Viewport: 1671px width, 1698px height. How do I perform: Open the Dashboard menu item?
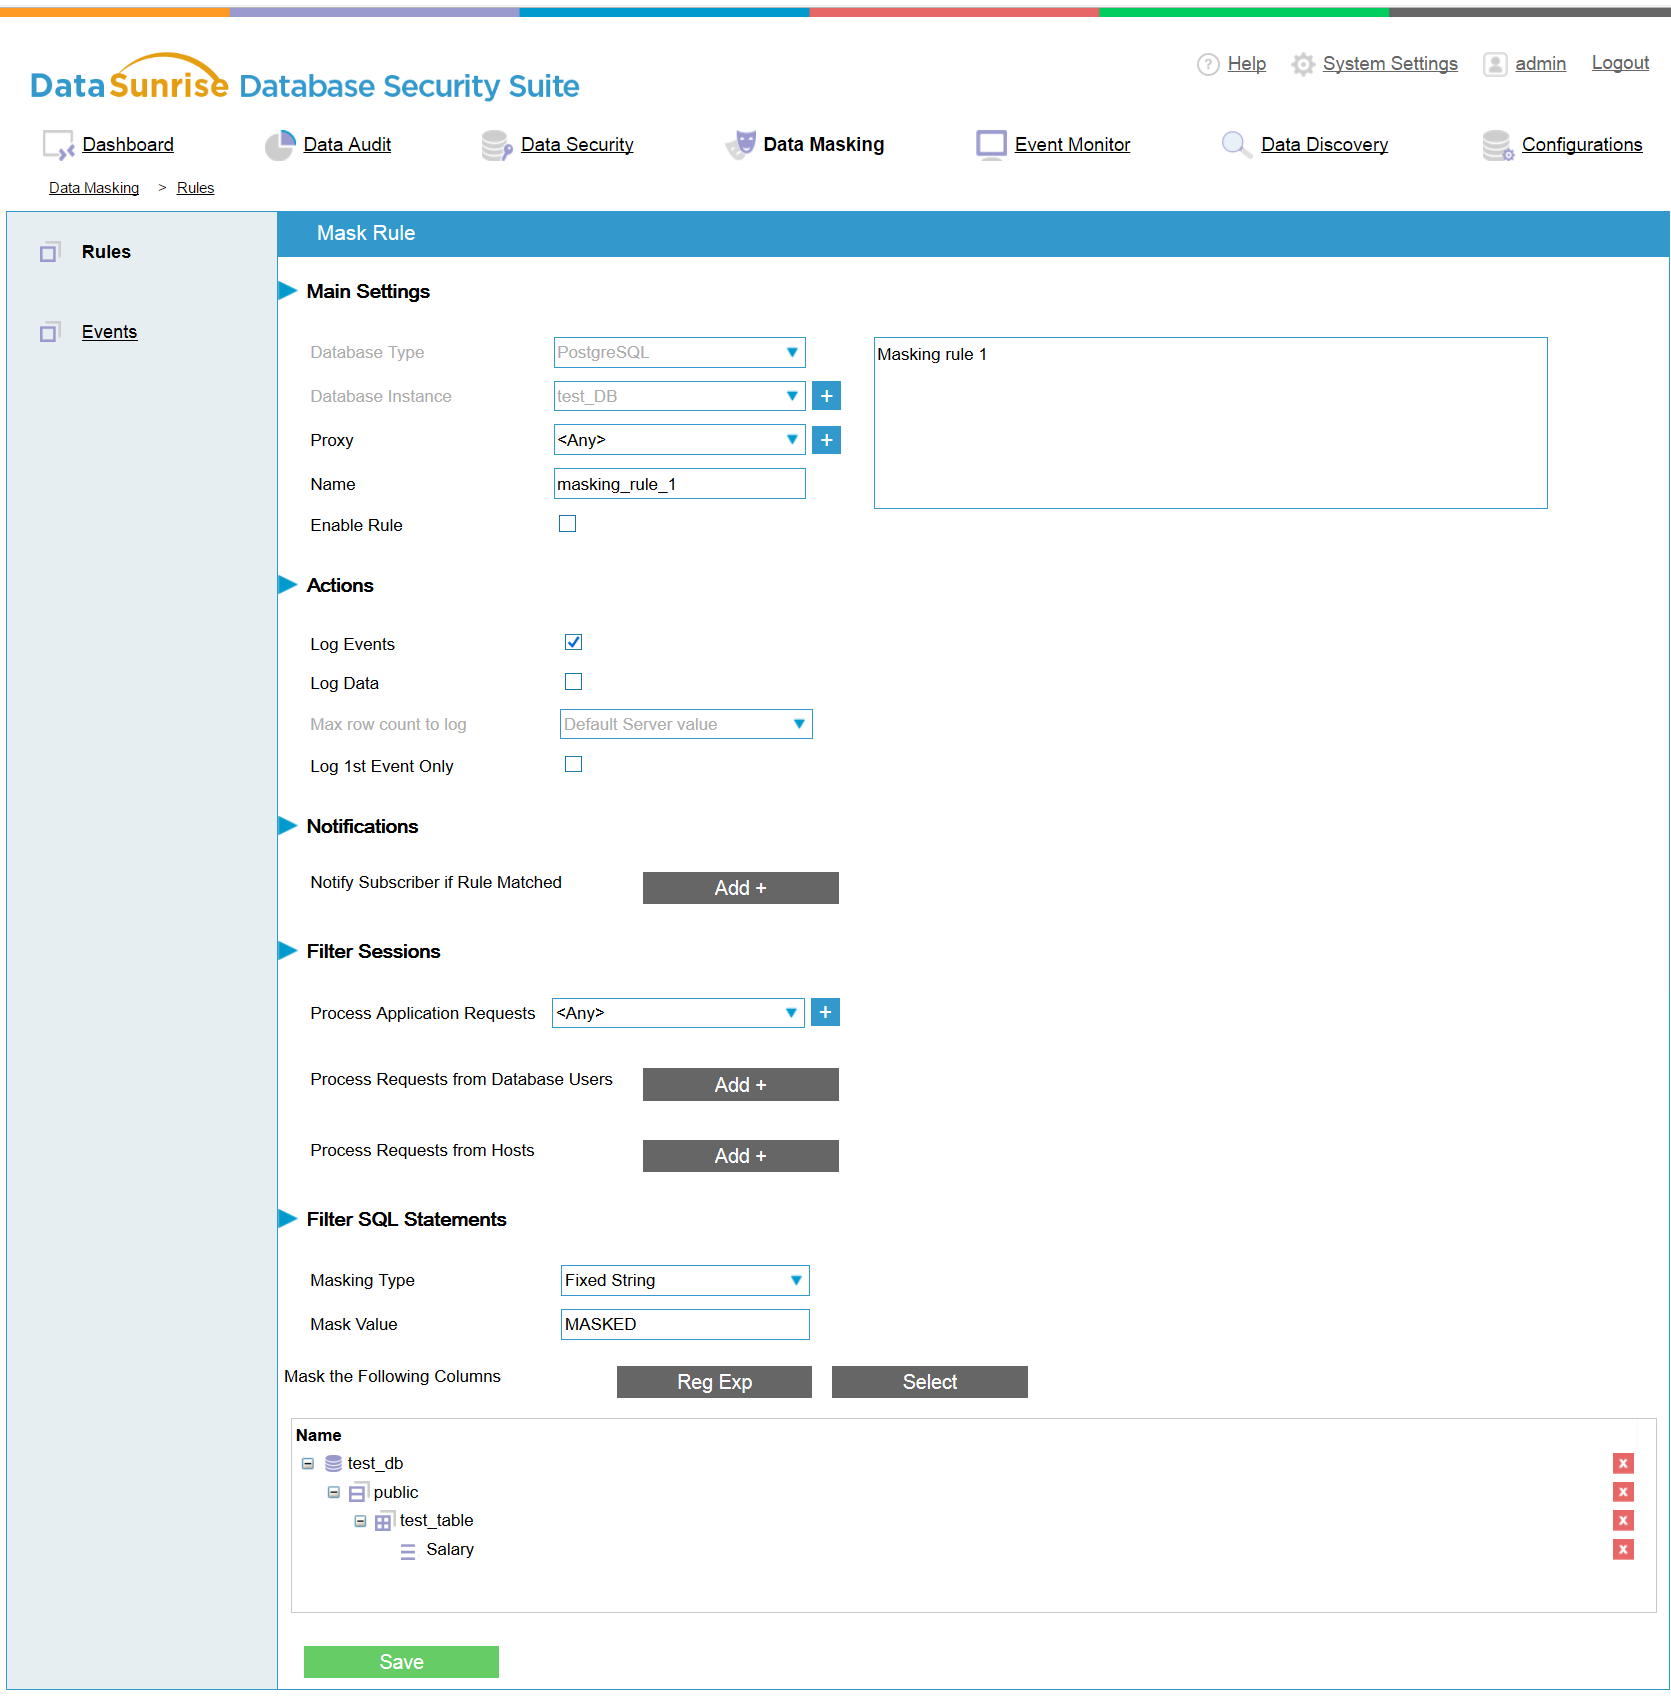pyautogui.click(x=128, y=145)
